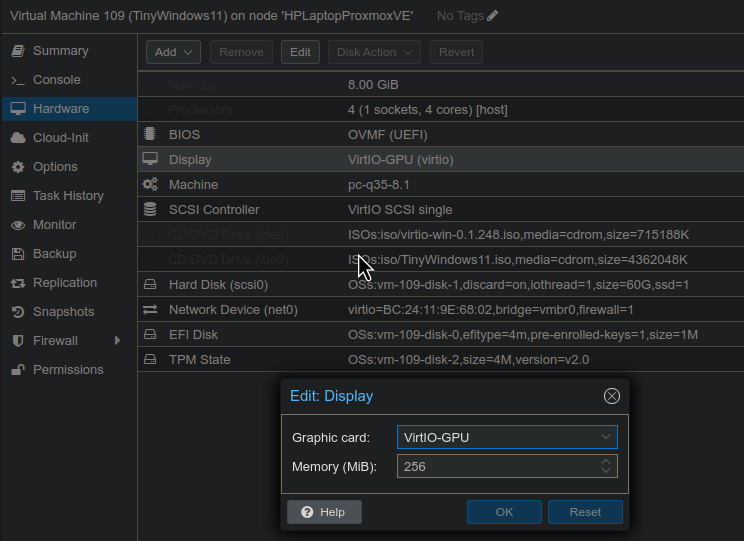Click the Snapshots history icon
The image size is (744, 541).
17,312
